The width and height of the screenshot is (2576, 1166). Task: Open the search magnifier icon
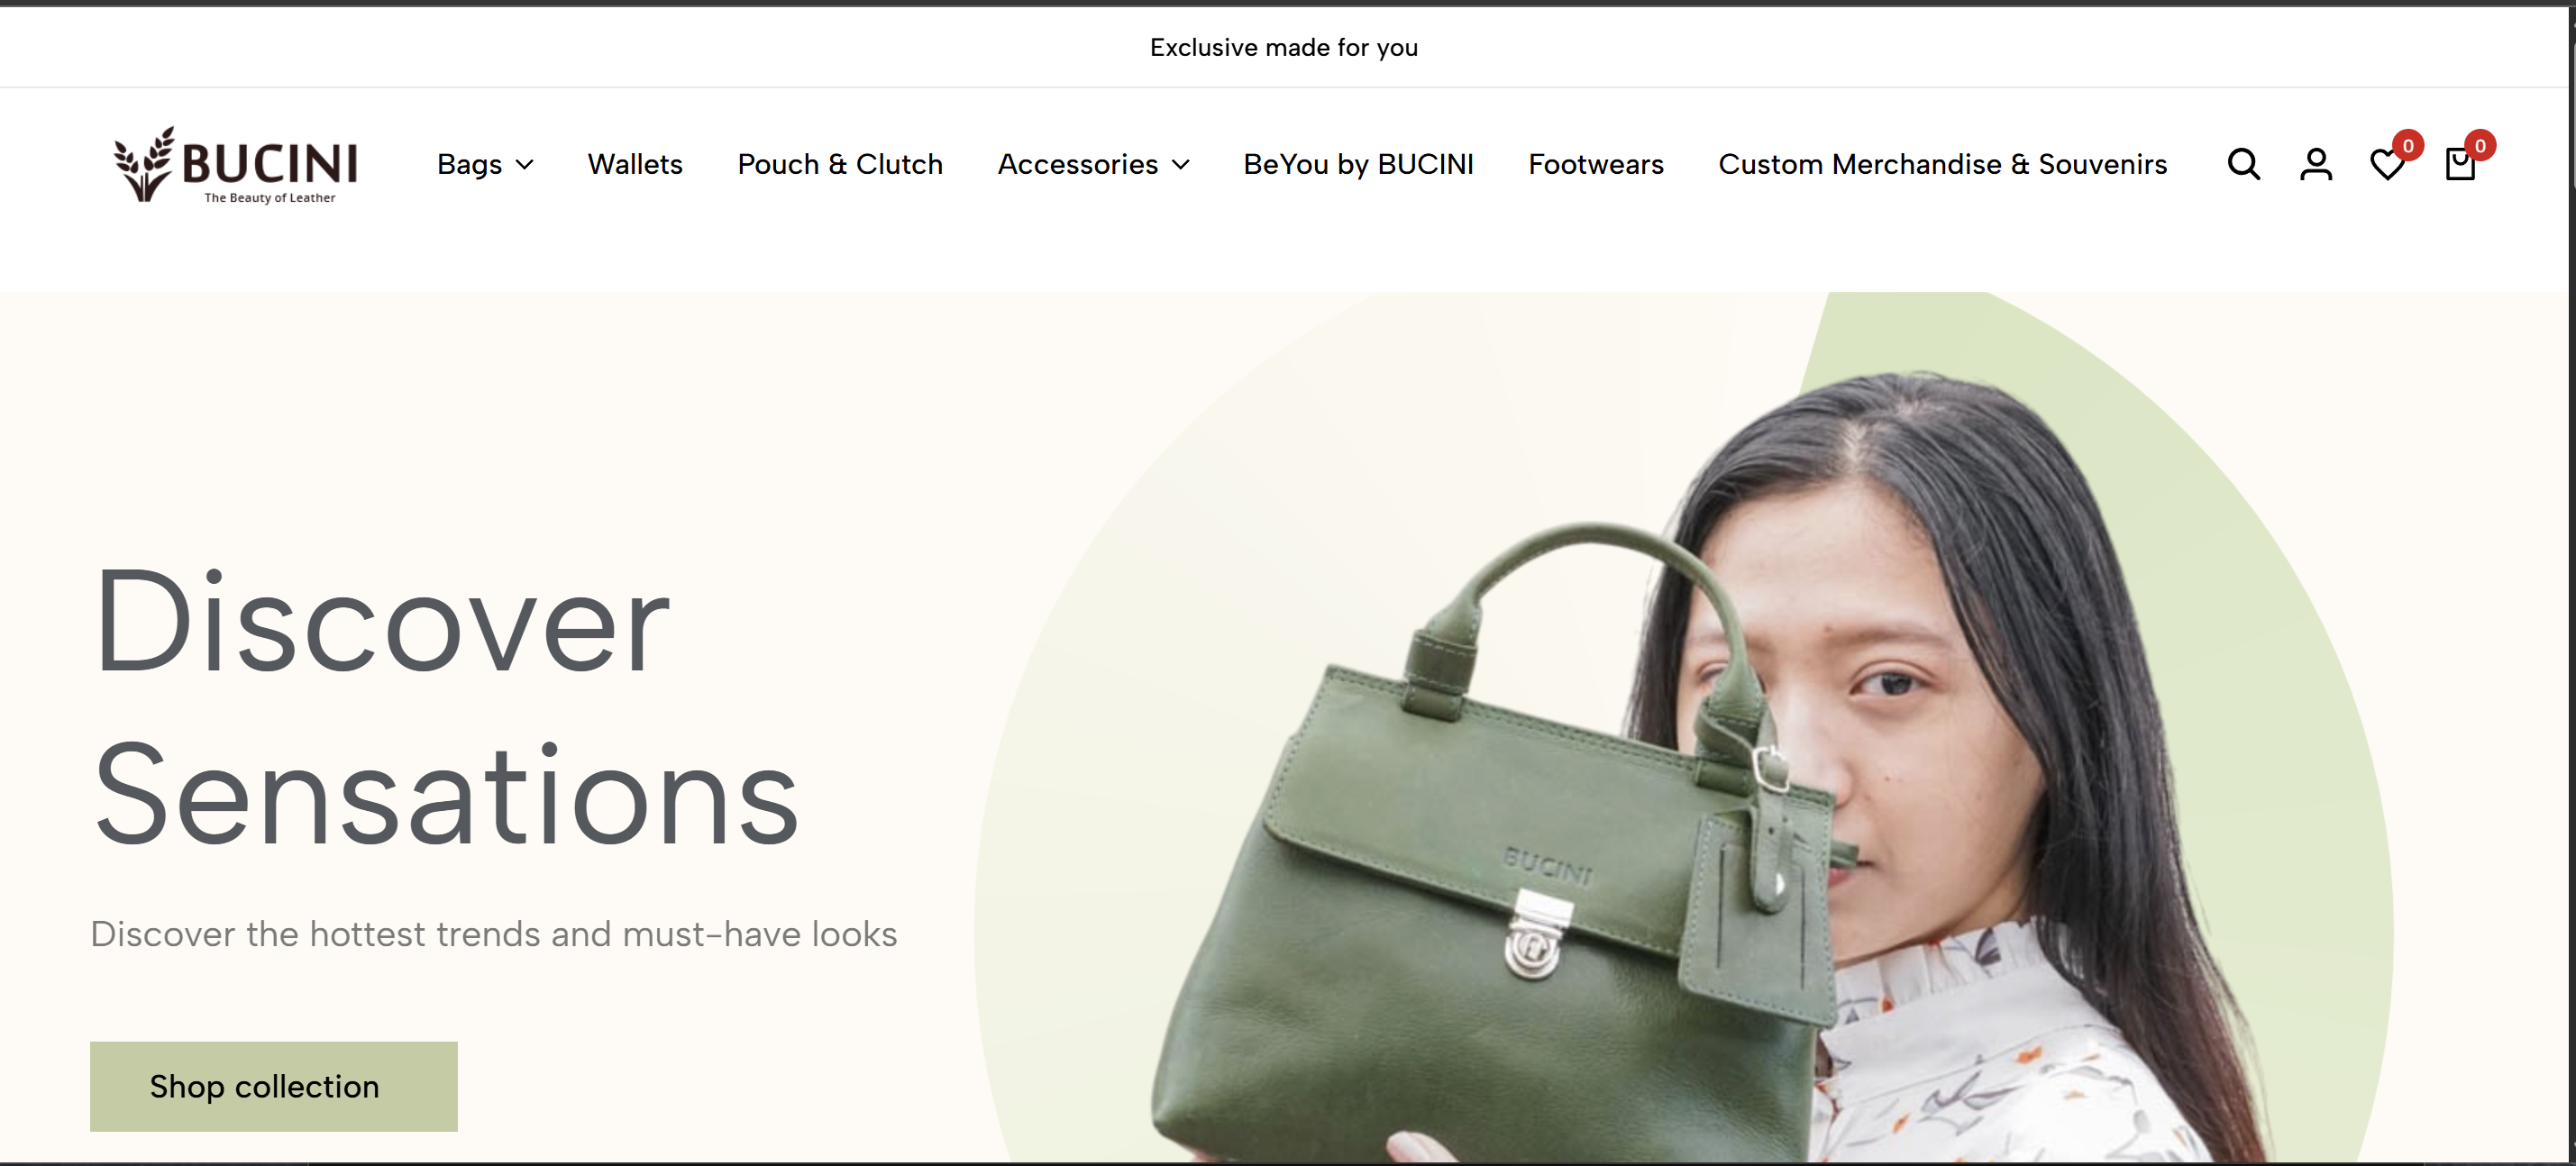tap(2244, 164)
